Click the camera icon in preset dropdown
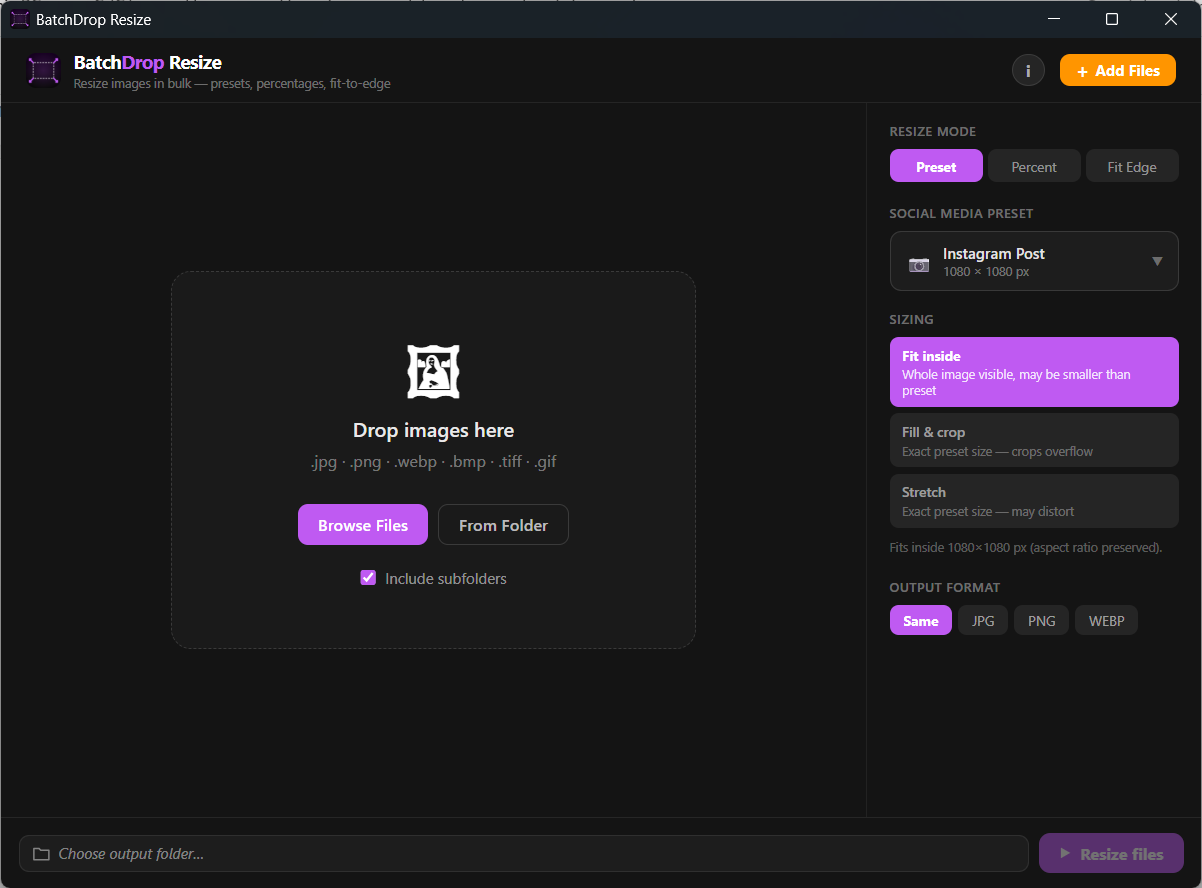 click(x=918, y=264)
